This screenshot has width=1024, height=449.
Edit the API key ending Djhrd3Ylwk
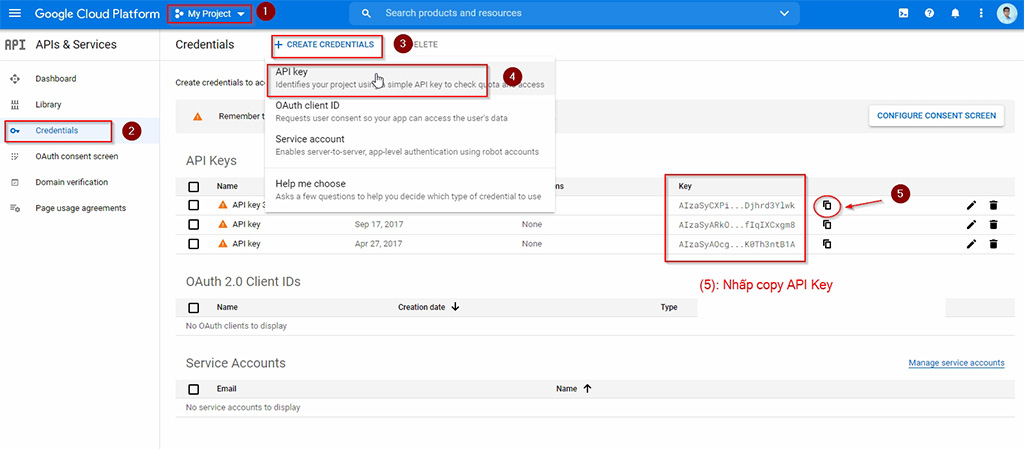(971, 205)
